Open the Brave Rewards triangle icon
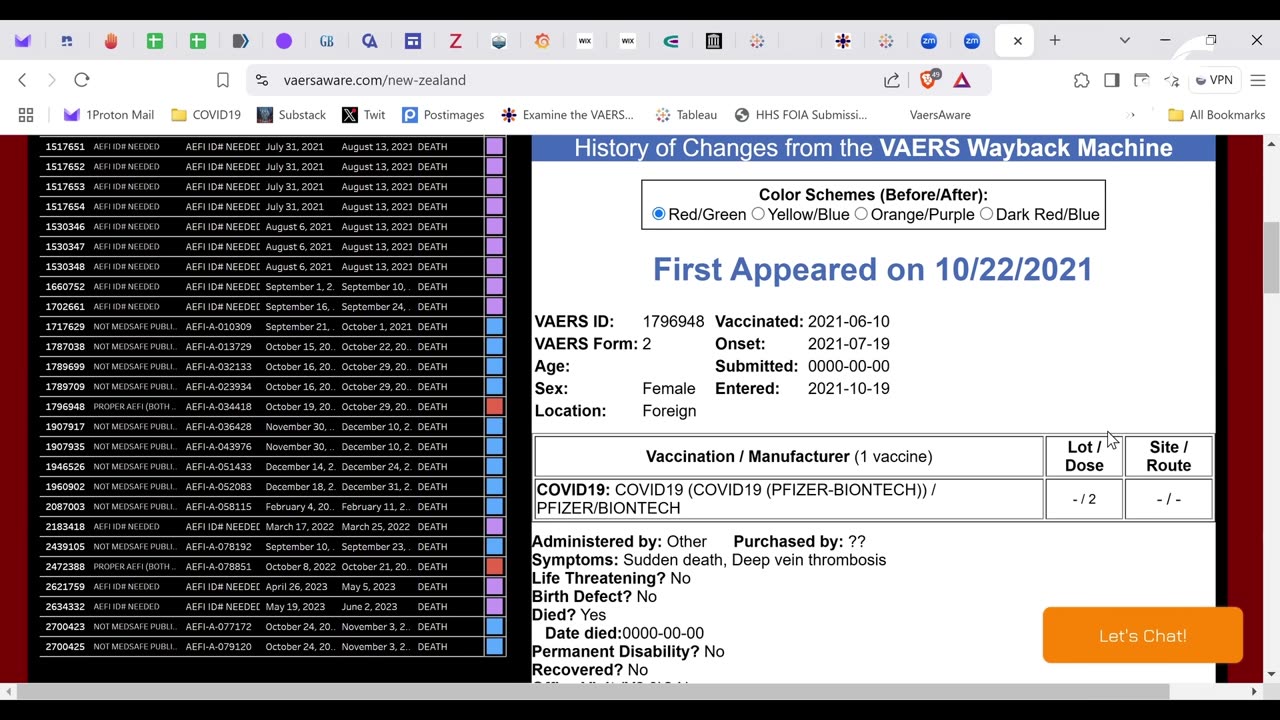Screen dimensions: 1280x720 961,80
